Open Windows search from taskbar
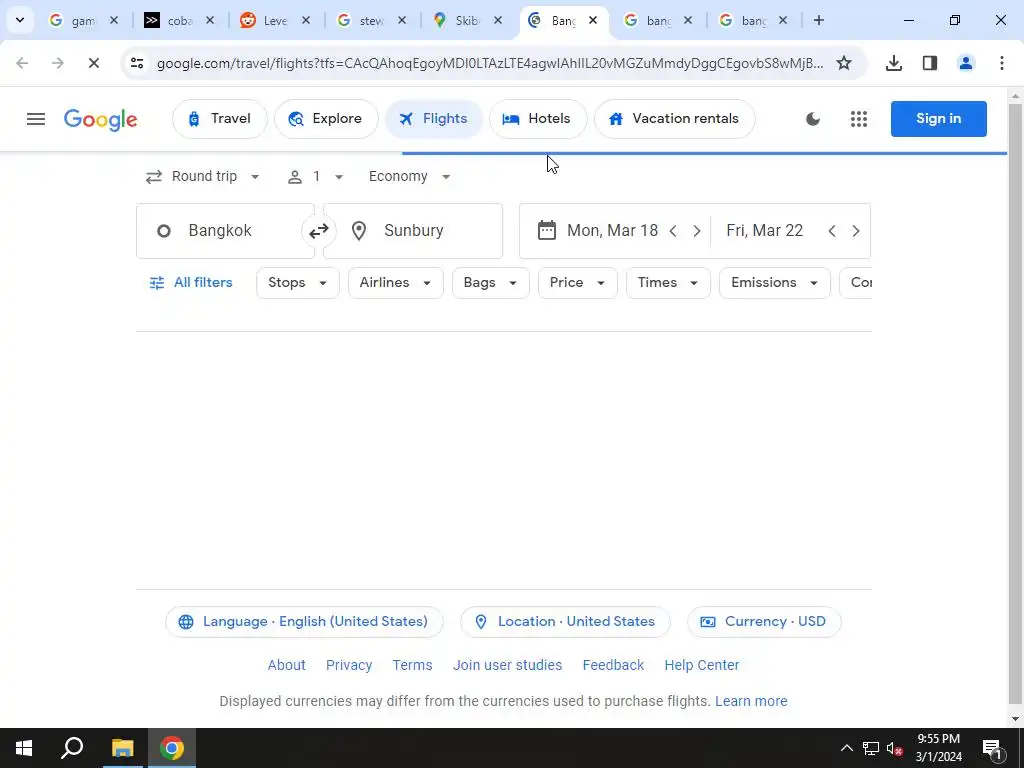Screen dimensions: 1024x768 coord(72,748)
